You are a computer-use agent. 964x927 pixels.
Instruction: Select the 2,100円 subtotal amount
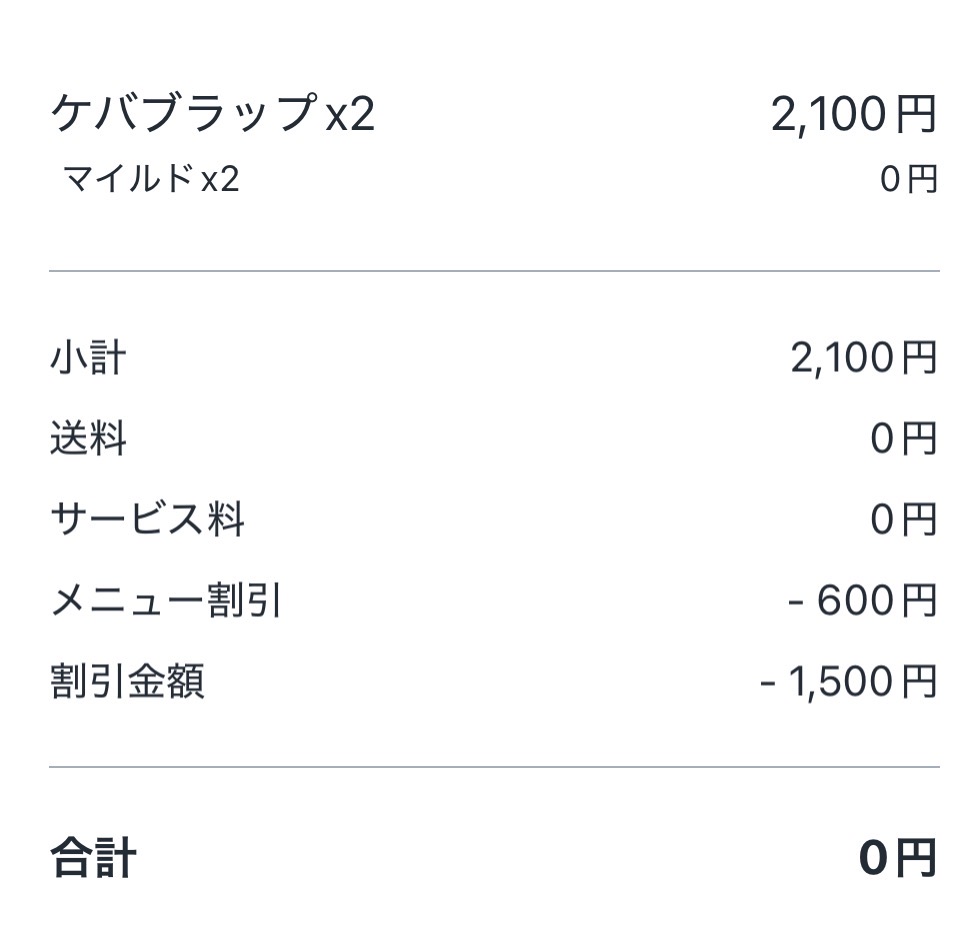(863, 357)
